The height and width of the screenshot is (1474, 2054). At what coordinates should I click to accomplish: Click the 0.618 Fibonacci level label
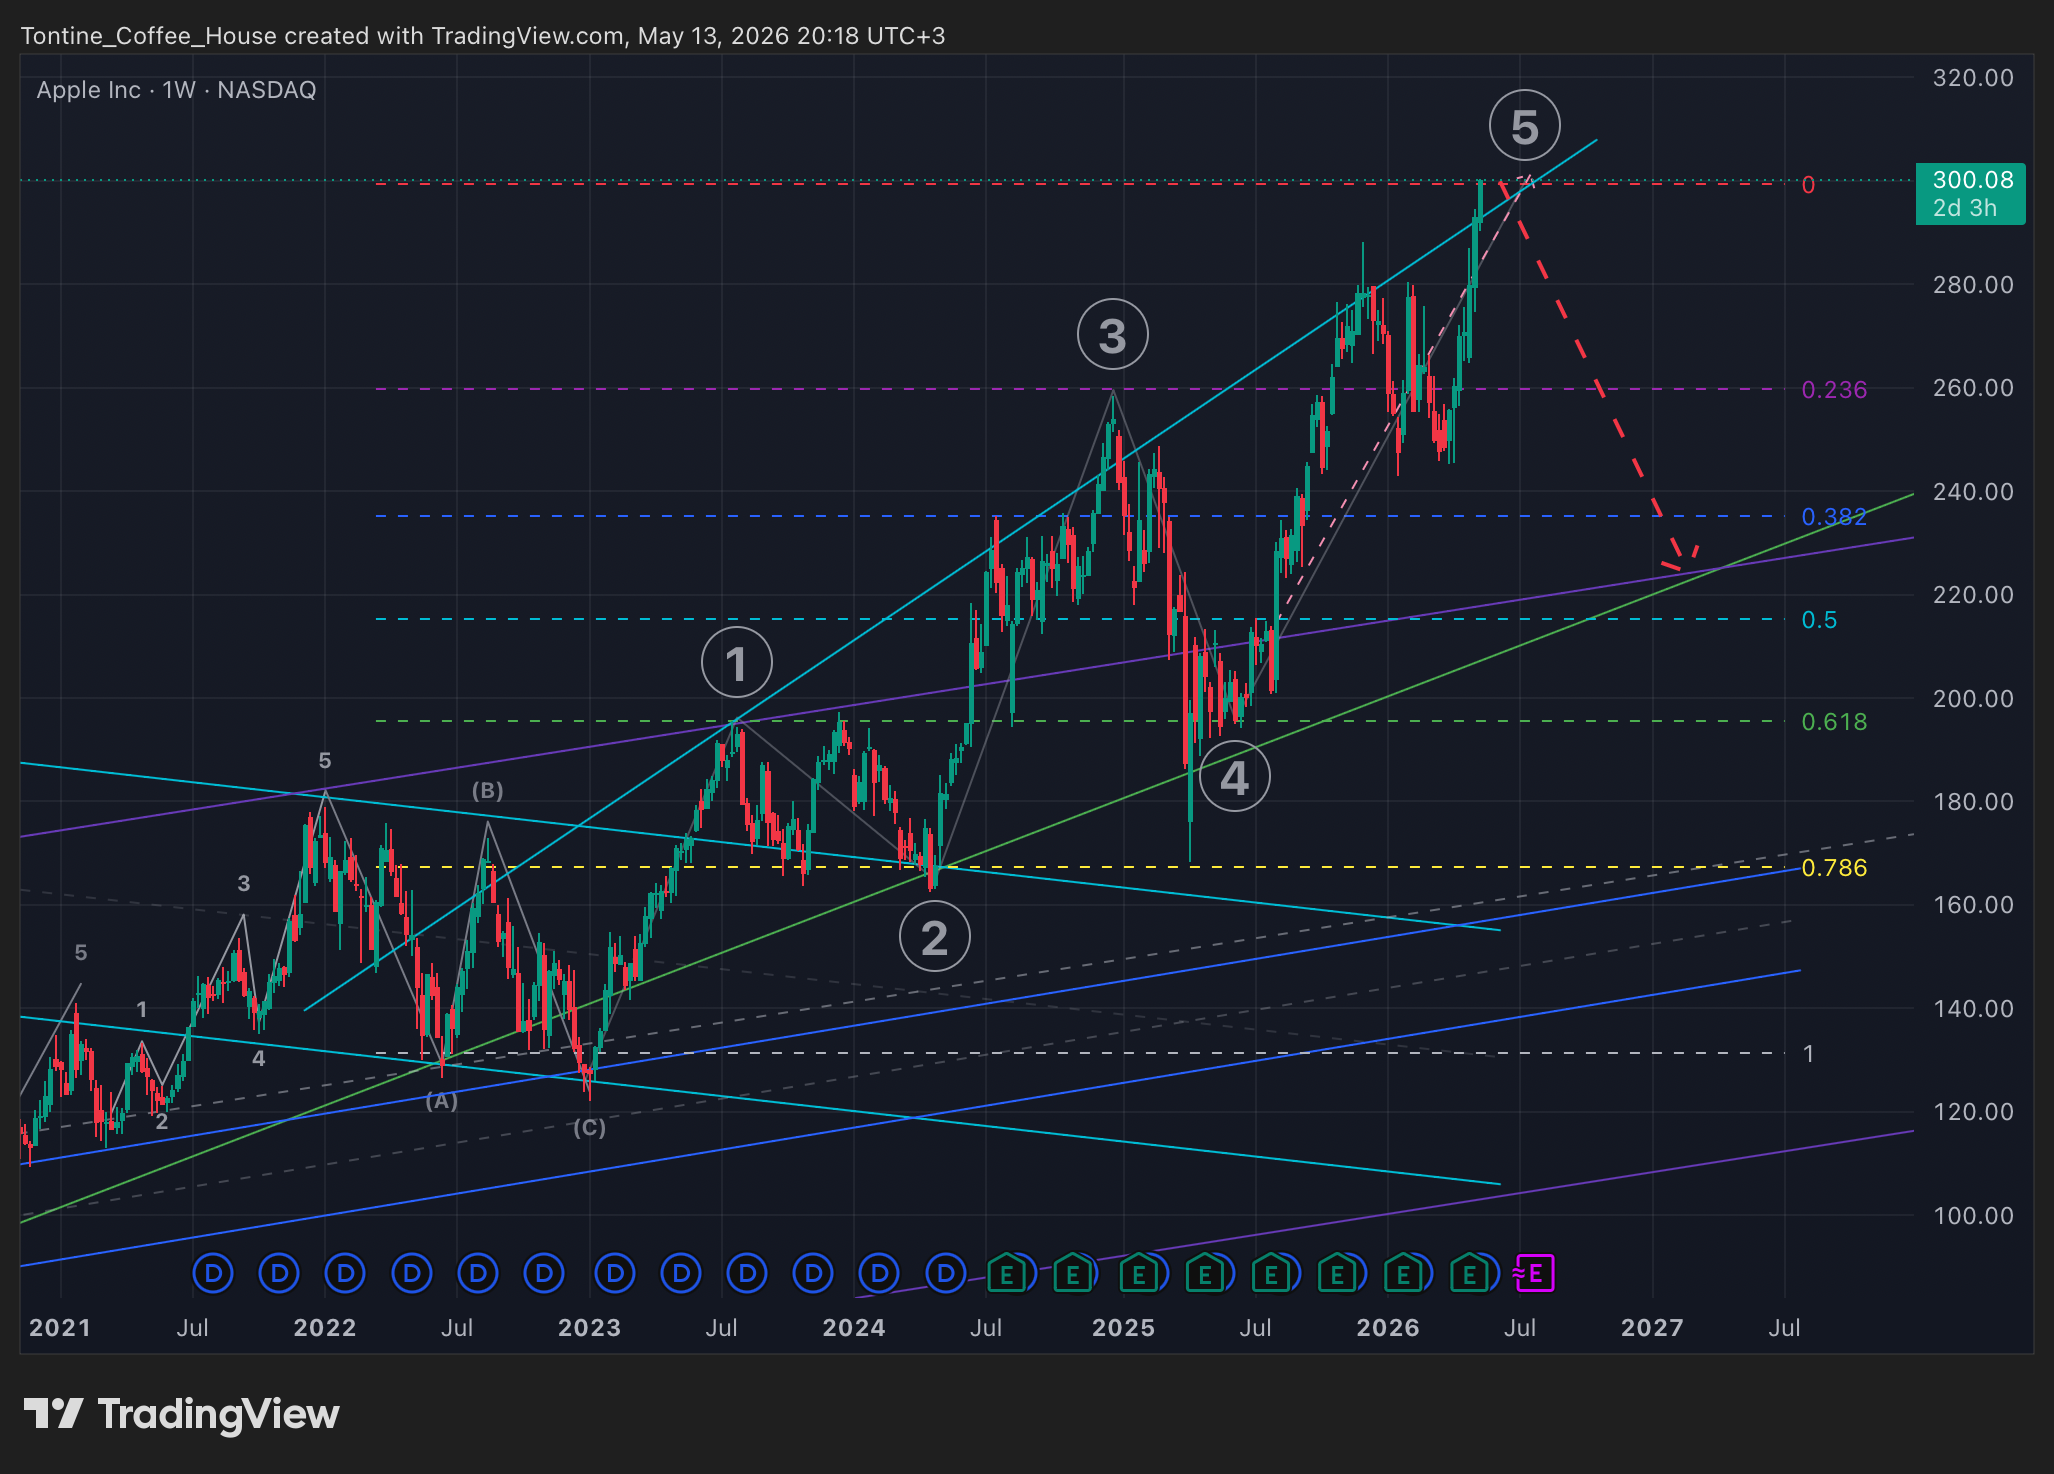click(x=1834, y=722)
